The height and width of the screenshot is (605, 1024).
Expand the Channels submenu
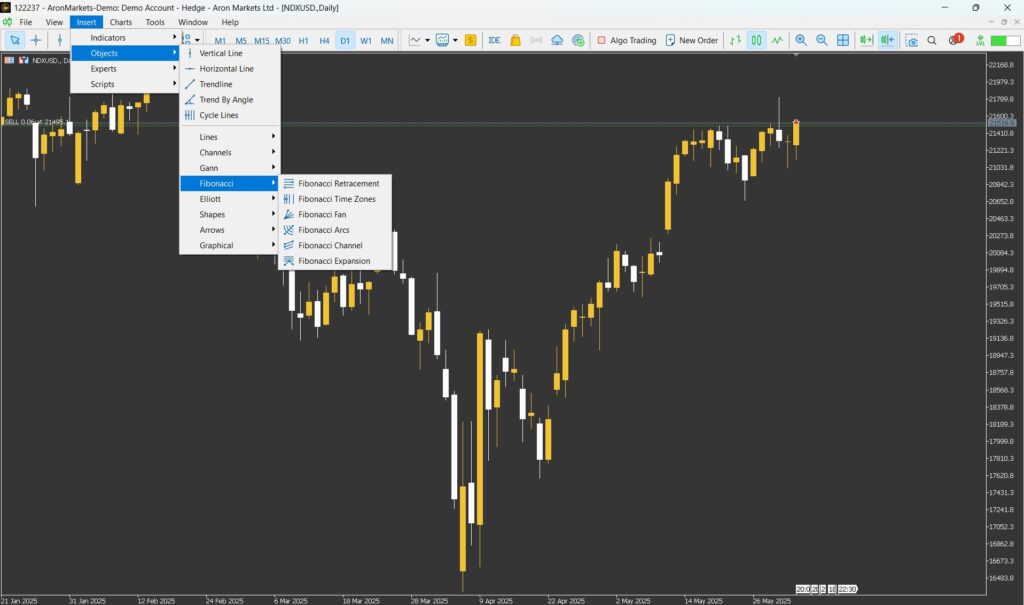pyautogui.click(x=229, y=153)
